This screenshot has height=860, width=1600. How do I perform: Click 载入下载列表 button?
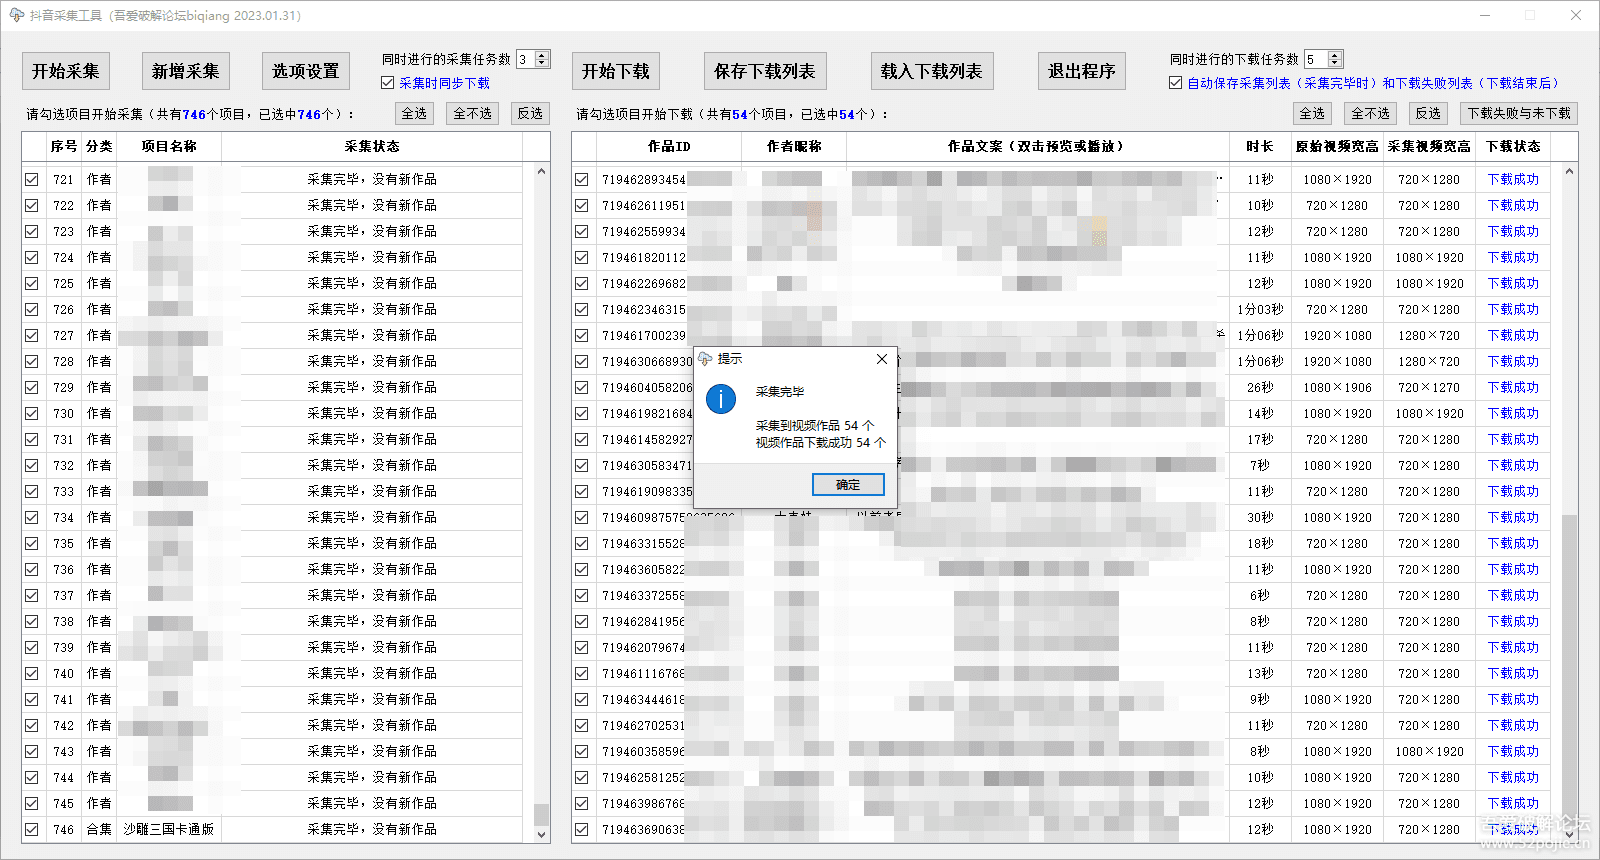coord(932,71)
